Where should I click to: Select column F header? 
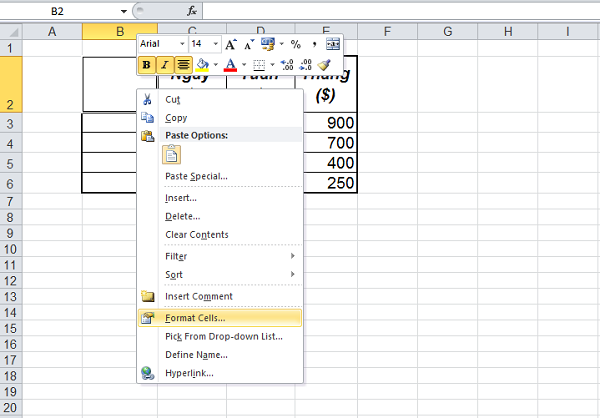[x=387, y=31]
